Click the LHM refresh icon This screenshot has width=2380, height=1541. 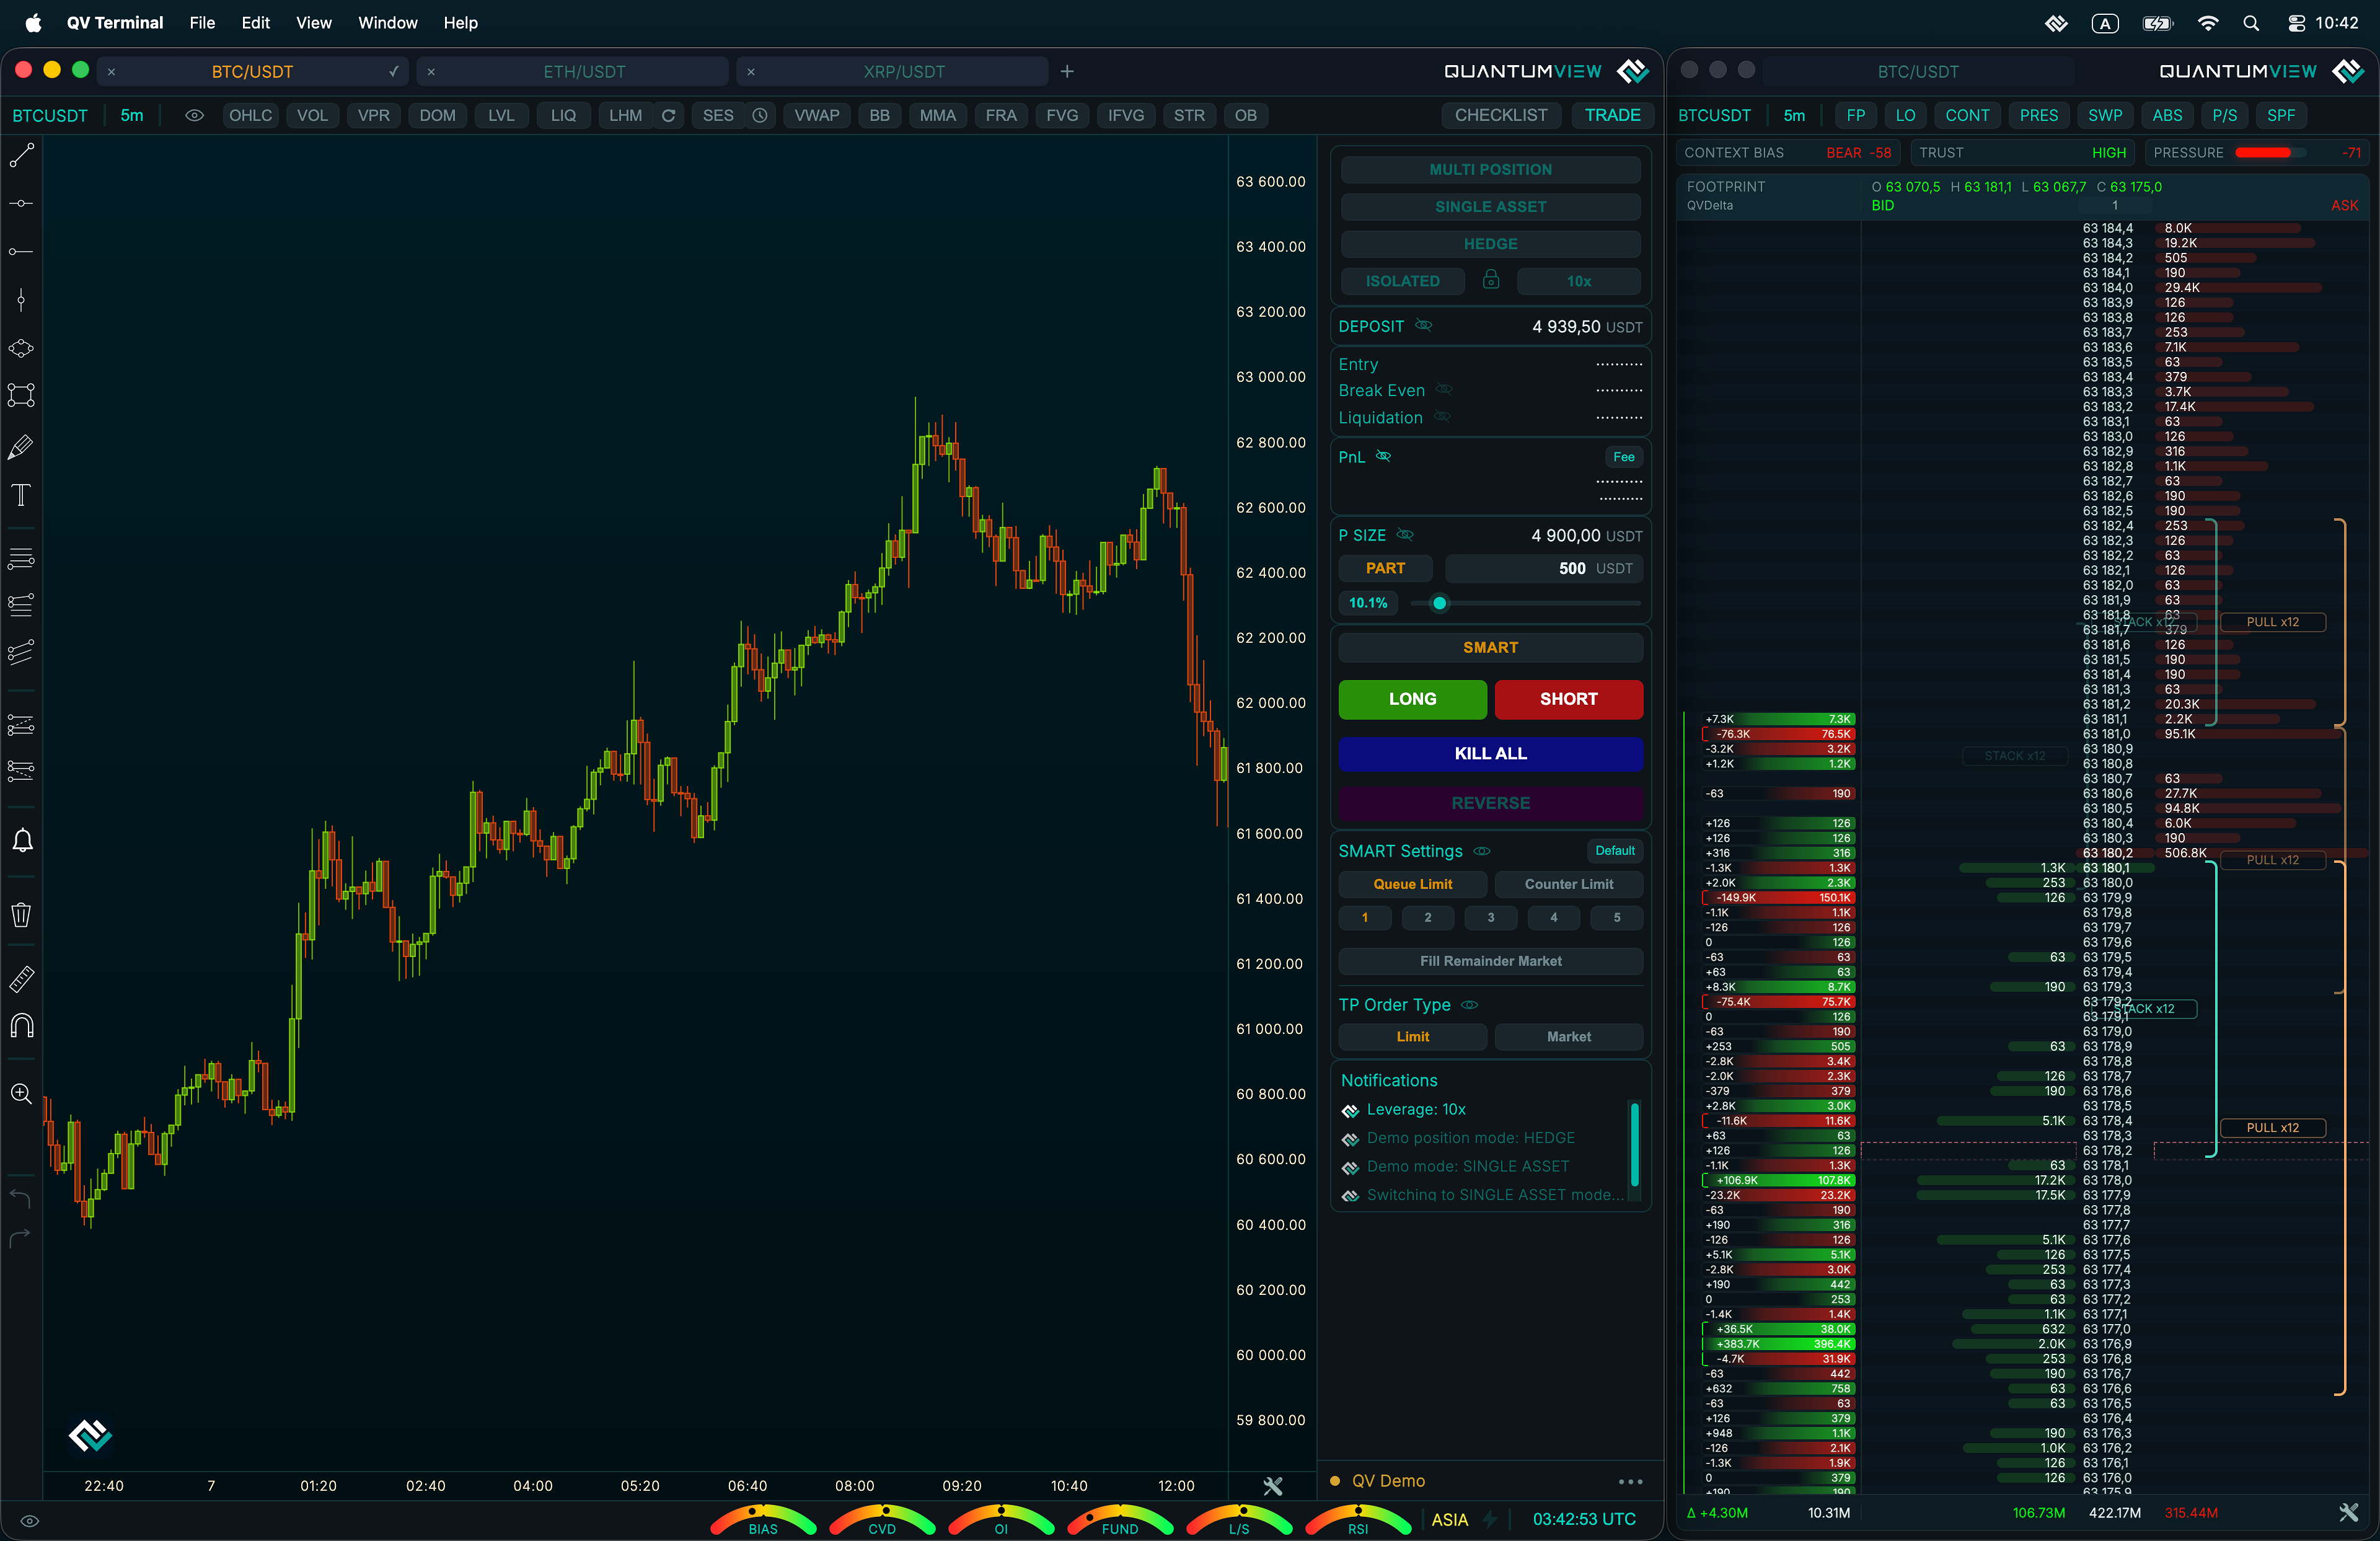click(668, 116)
